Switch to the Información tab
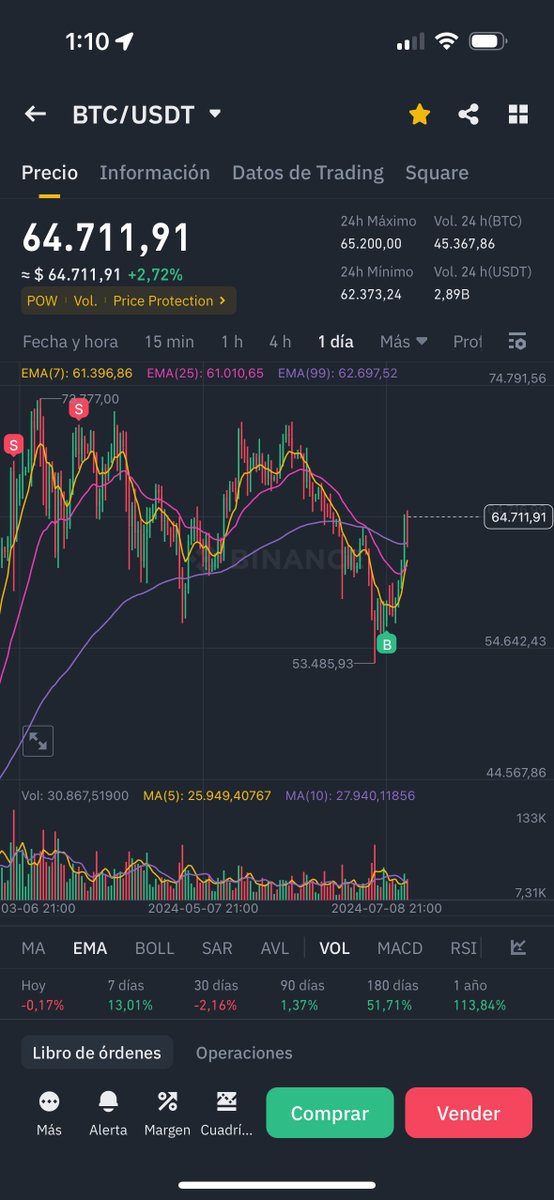The width and height of the screenshot is (554, 1200). (155, 173)
